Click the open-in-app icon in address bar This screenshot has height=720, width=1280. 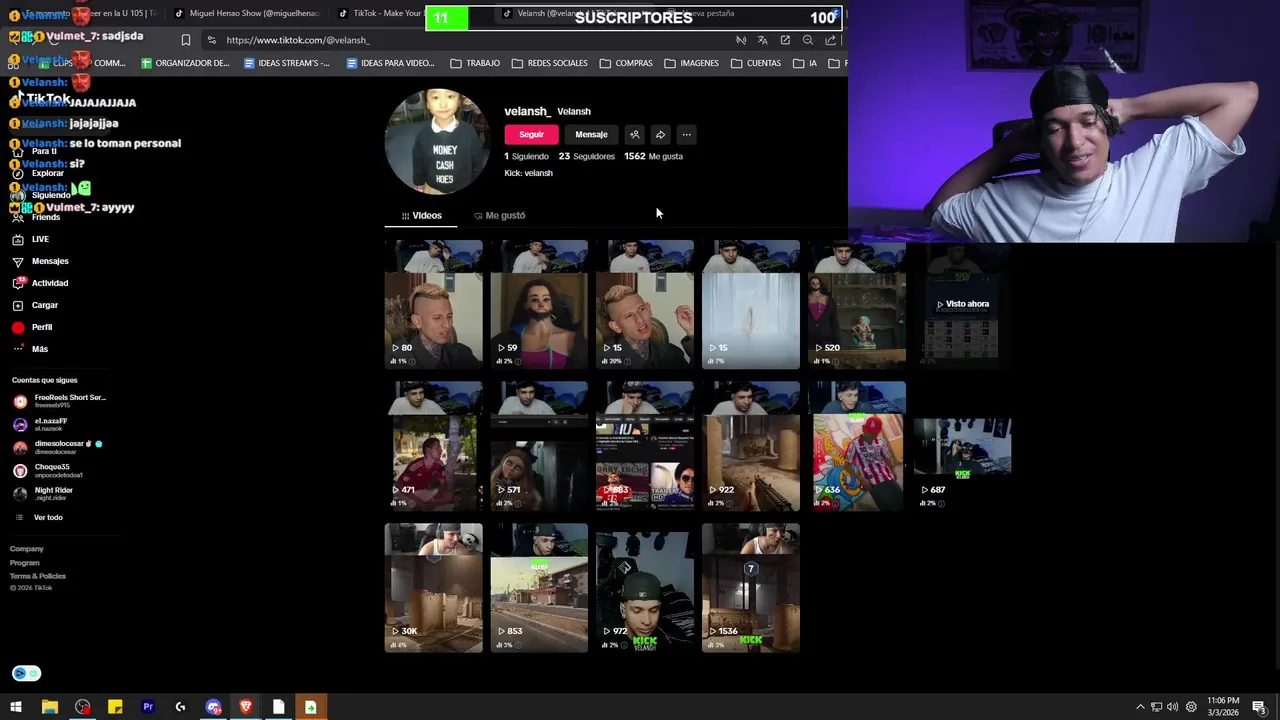(x=785, y=40)
